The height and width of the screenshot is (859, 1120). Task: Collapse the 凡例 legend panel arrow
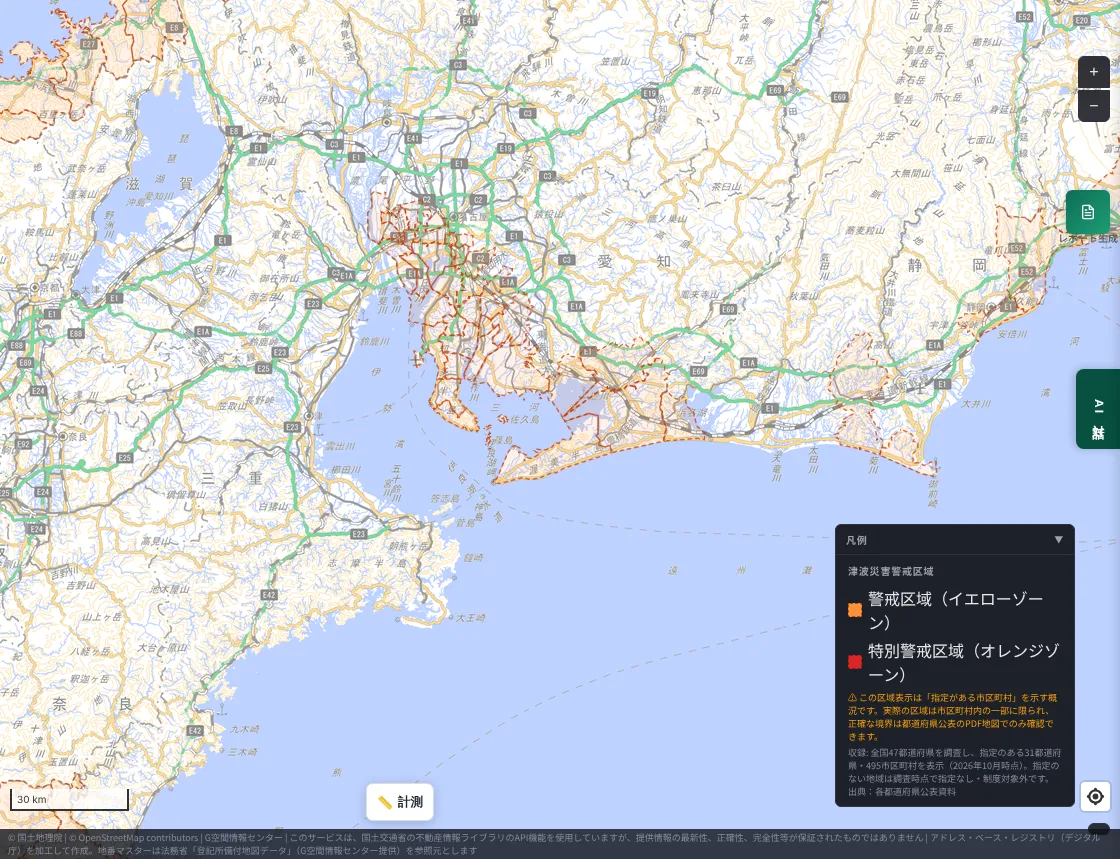coord(1059,540)
